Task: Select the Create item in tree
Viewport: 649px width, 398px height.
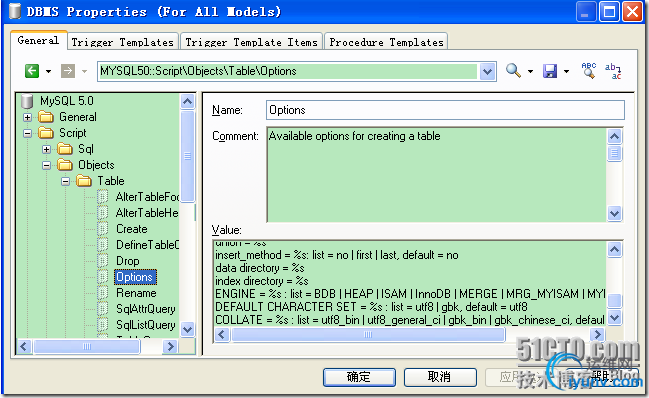Action: [x=132, y=229]
